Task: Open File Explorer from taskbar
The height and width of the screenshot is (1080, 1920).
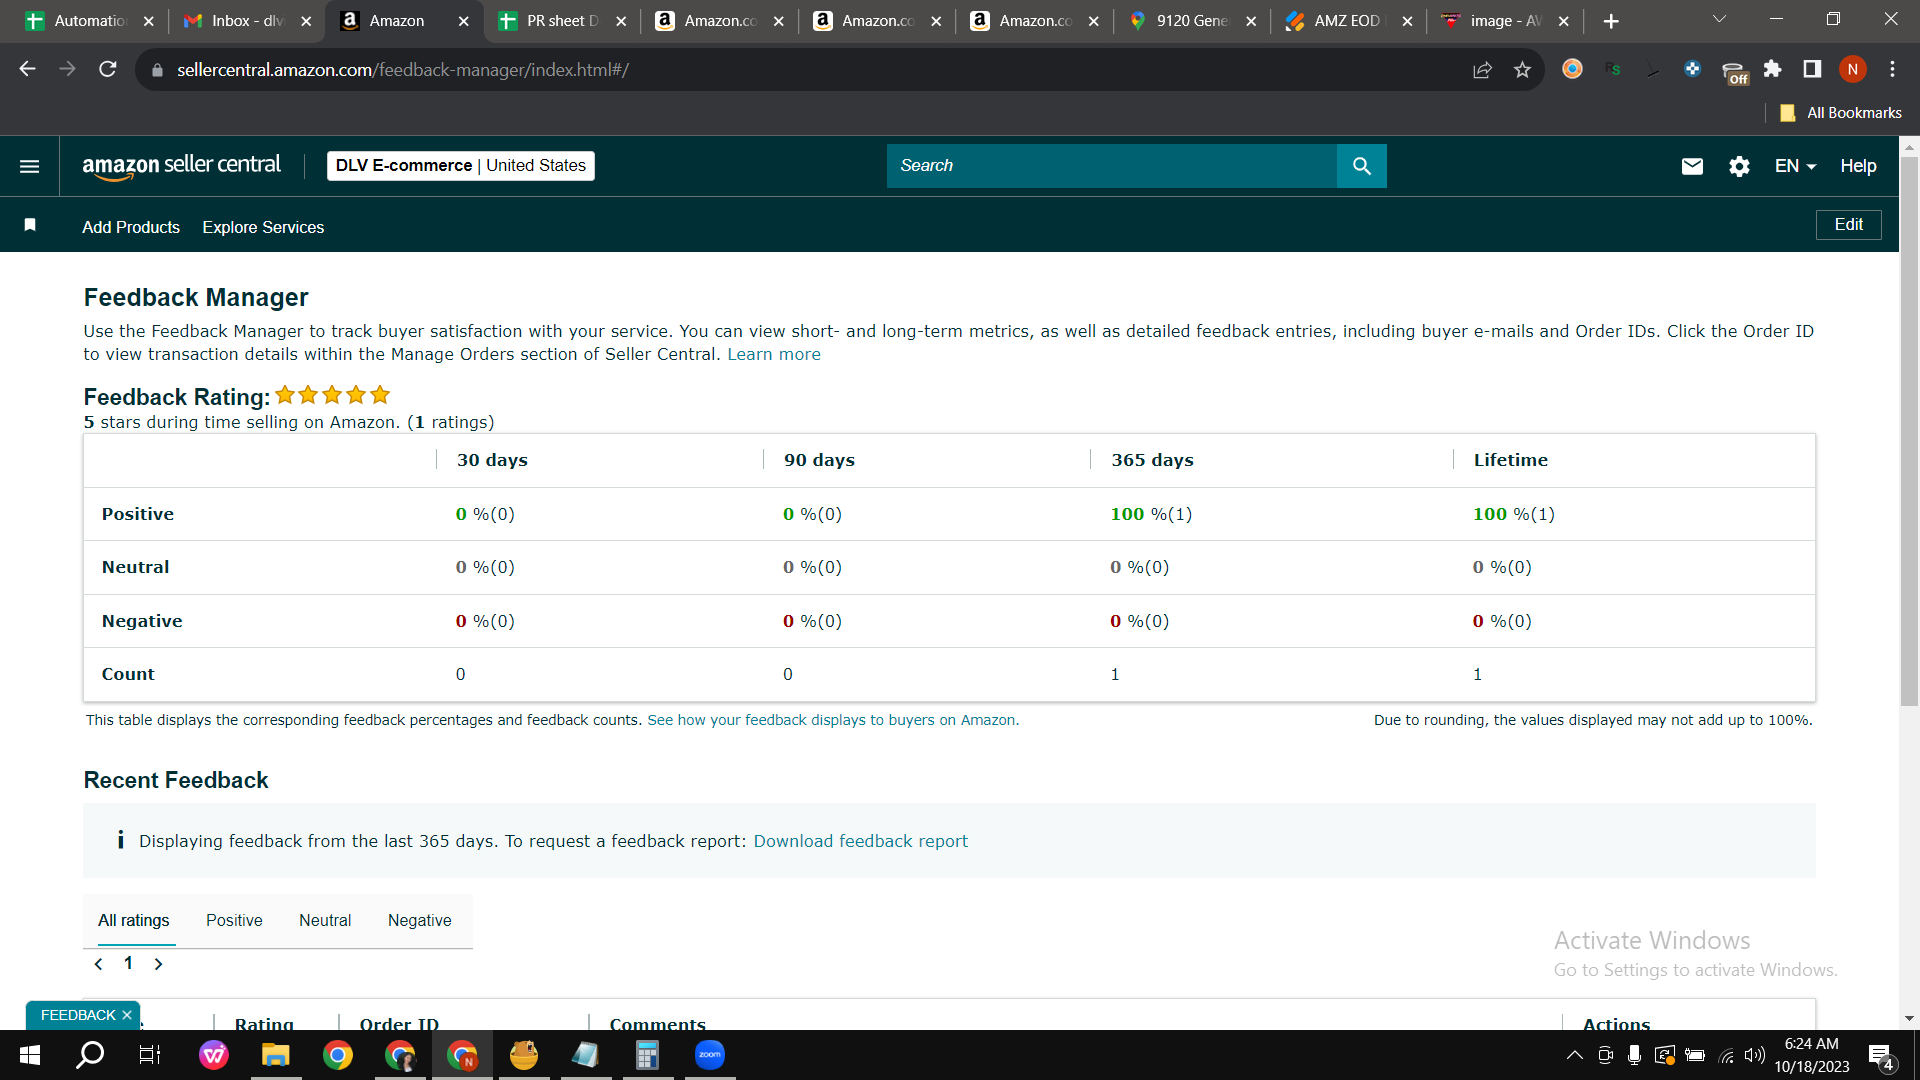Action: 275,1055
